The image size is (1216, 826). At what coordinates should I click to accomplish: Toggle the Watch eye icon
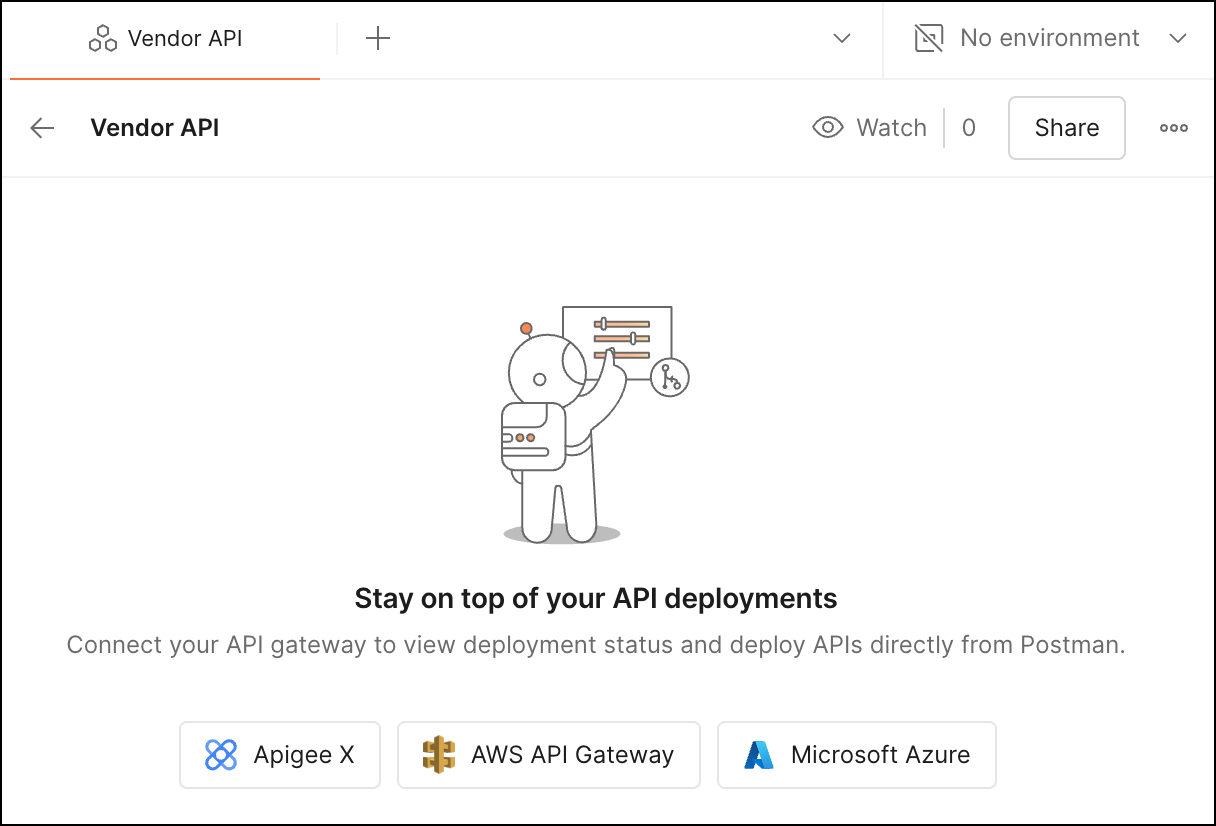[x=828, y=128]
